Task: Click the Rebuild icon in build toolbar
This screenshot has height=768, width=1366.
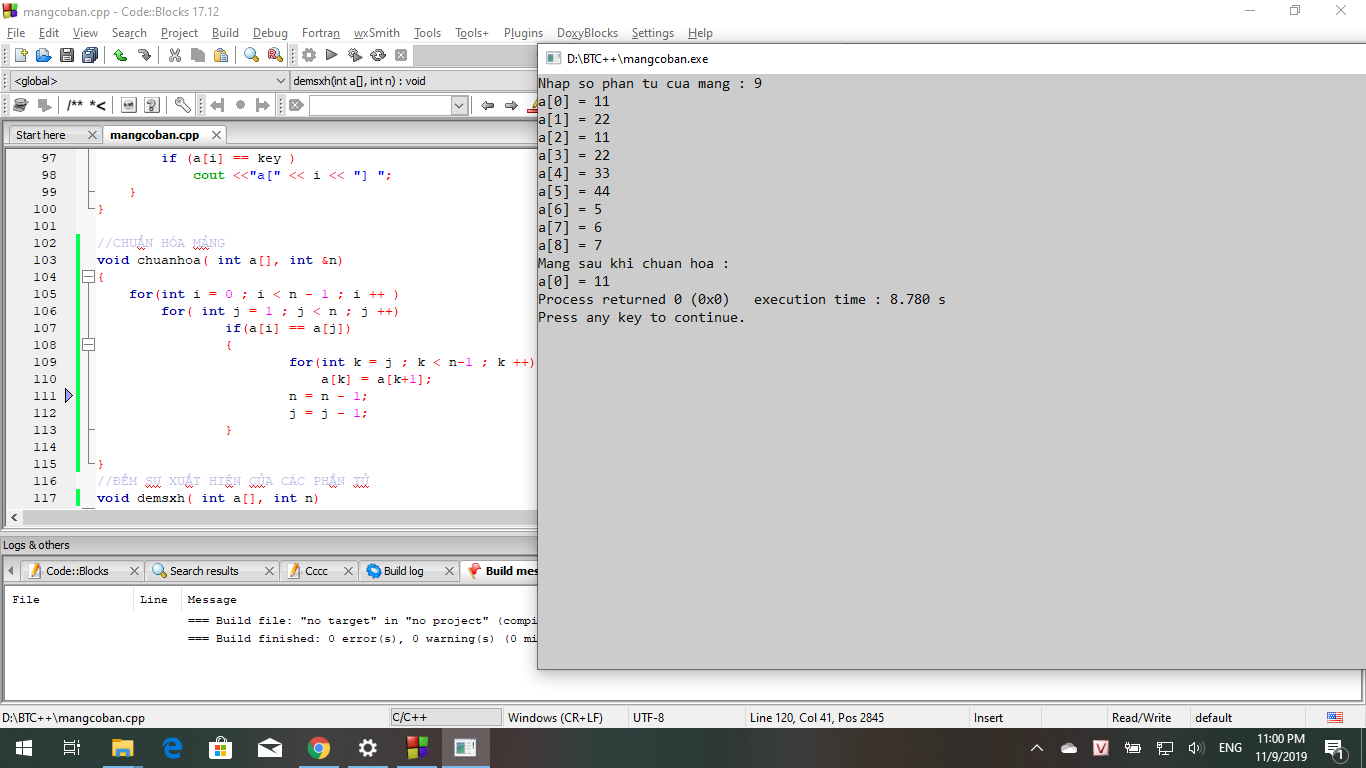Action: 378,55
